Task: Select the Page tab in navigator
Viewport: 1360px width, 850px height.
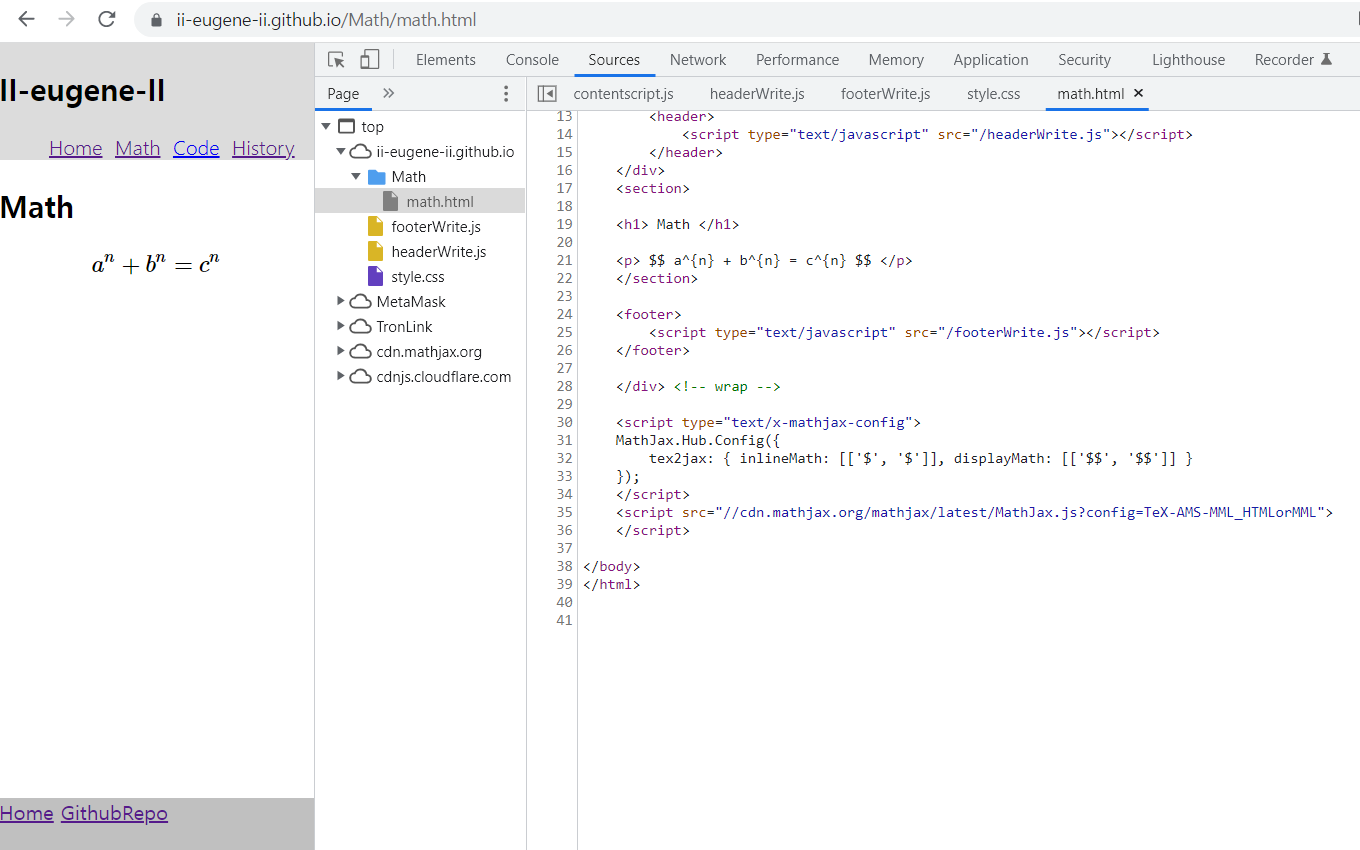Action: coord(343,93)
